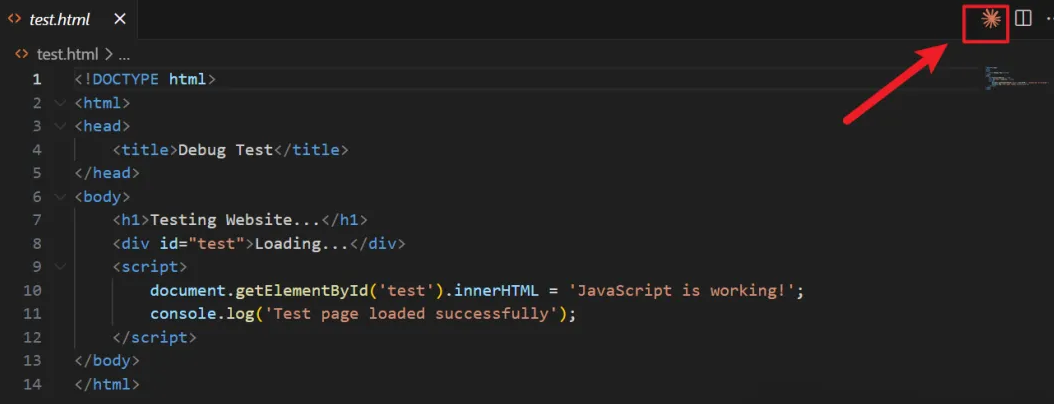Click the 'Testing Website...' heading text

[x=238, y=220]
